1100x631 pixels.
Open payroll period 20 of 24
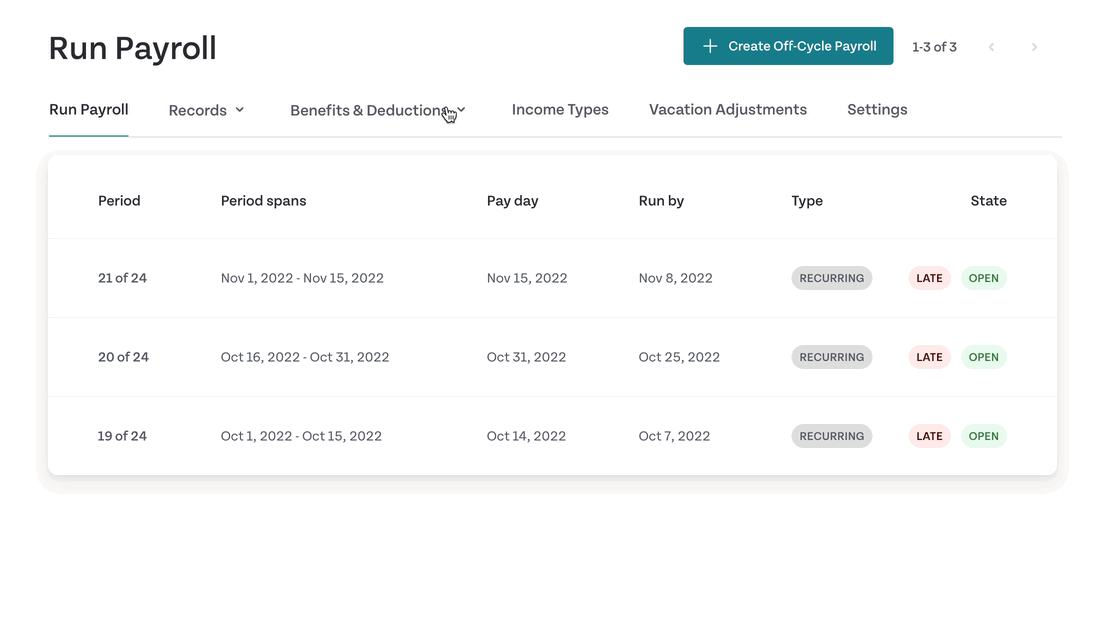[x=552, y=357]
